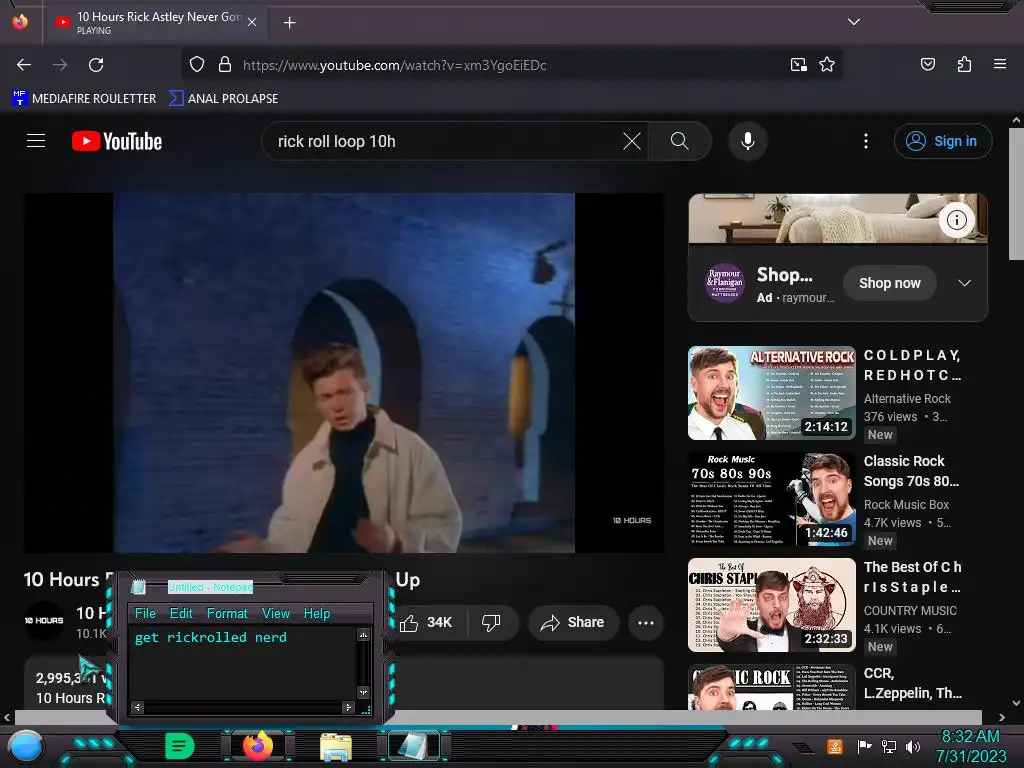Click the Sign in button
The width and height of the screenshot is (1024, 768).
(x=942, y=141)
